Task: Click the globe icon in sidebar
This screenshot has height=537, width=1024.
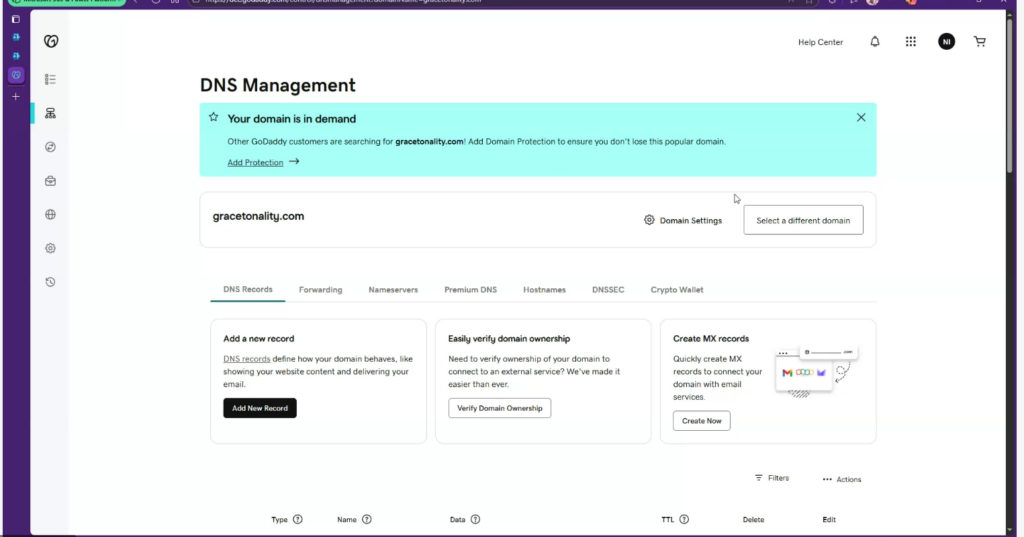Action: [x=50, y=214]
